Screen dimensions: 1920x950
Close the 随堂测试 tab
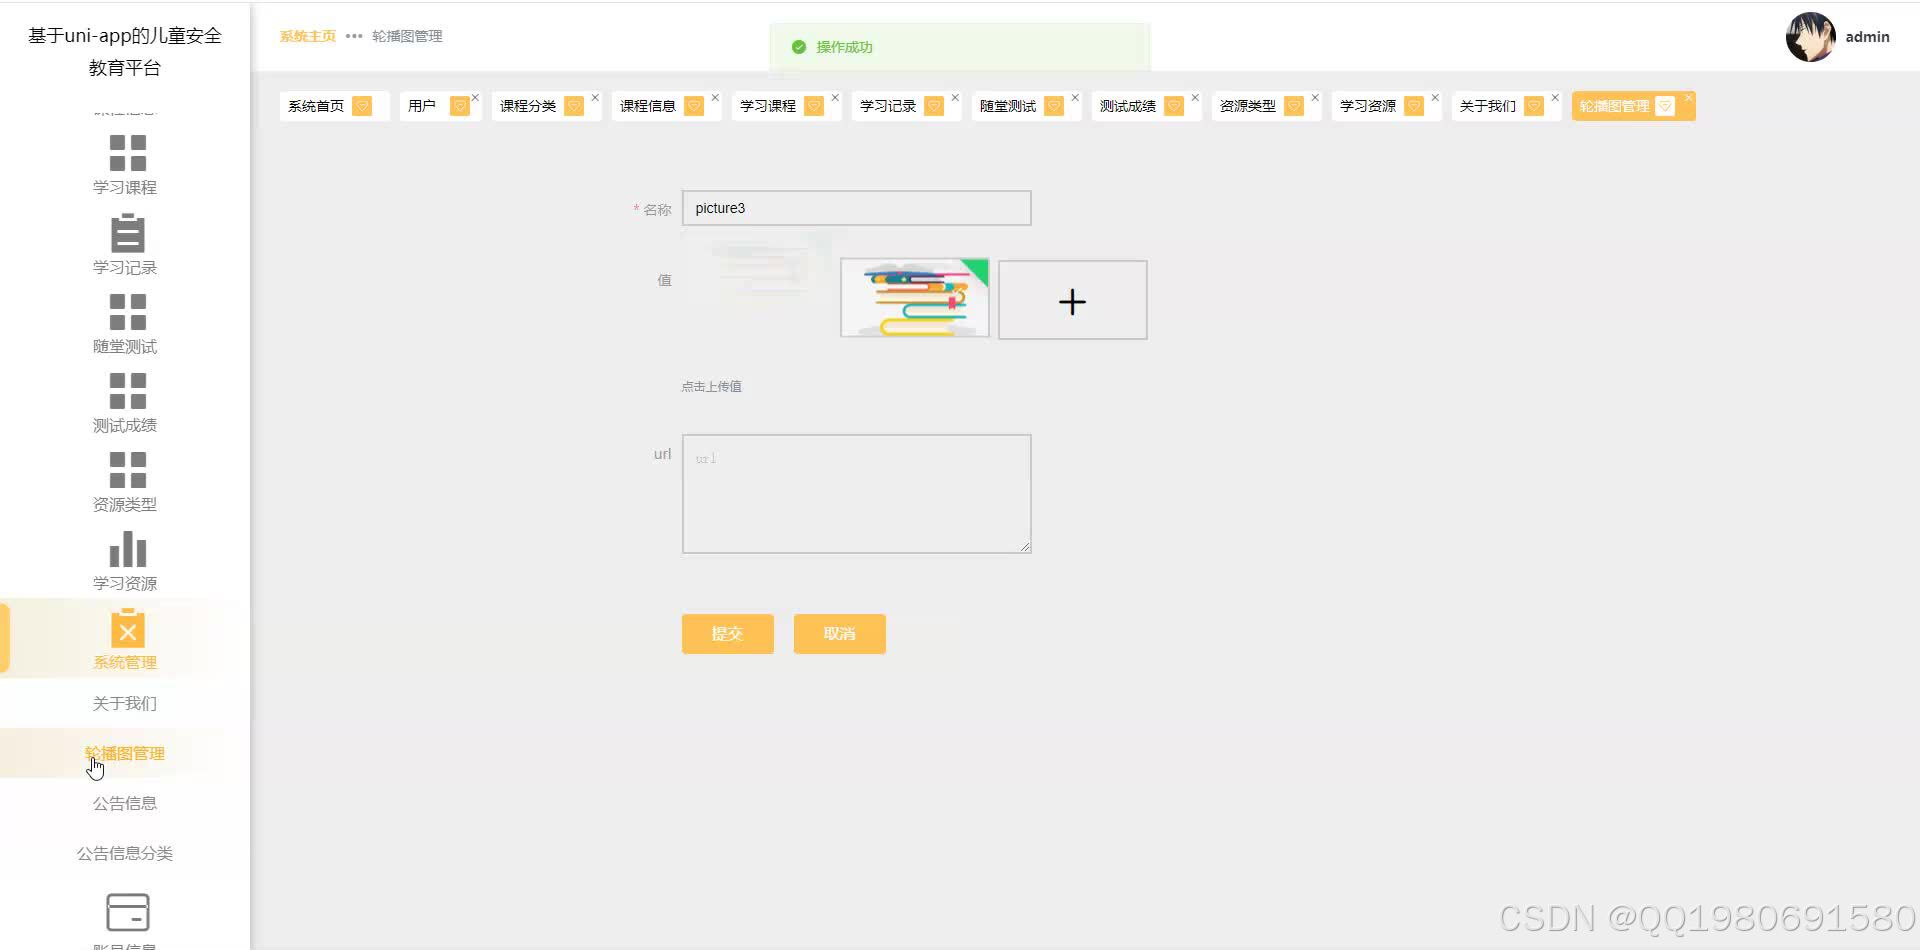[x=1075, y=98]
